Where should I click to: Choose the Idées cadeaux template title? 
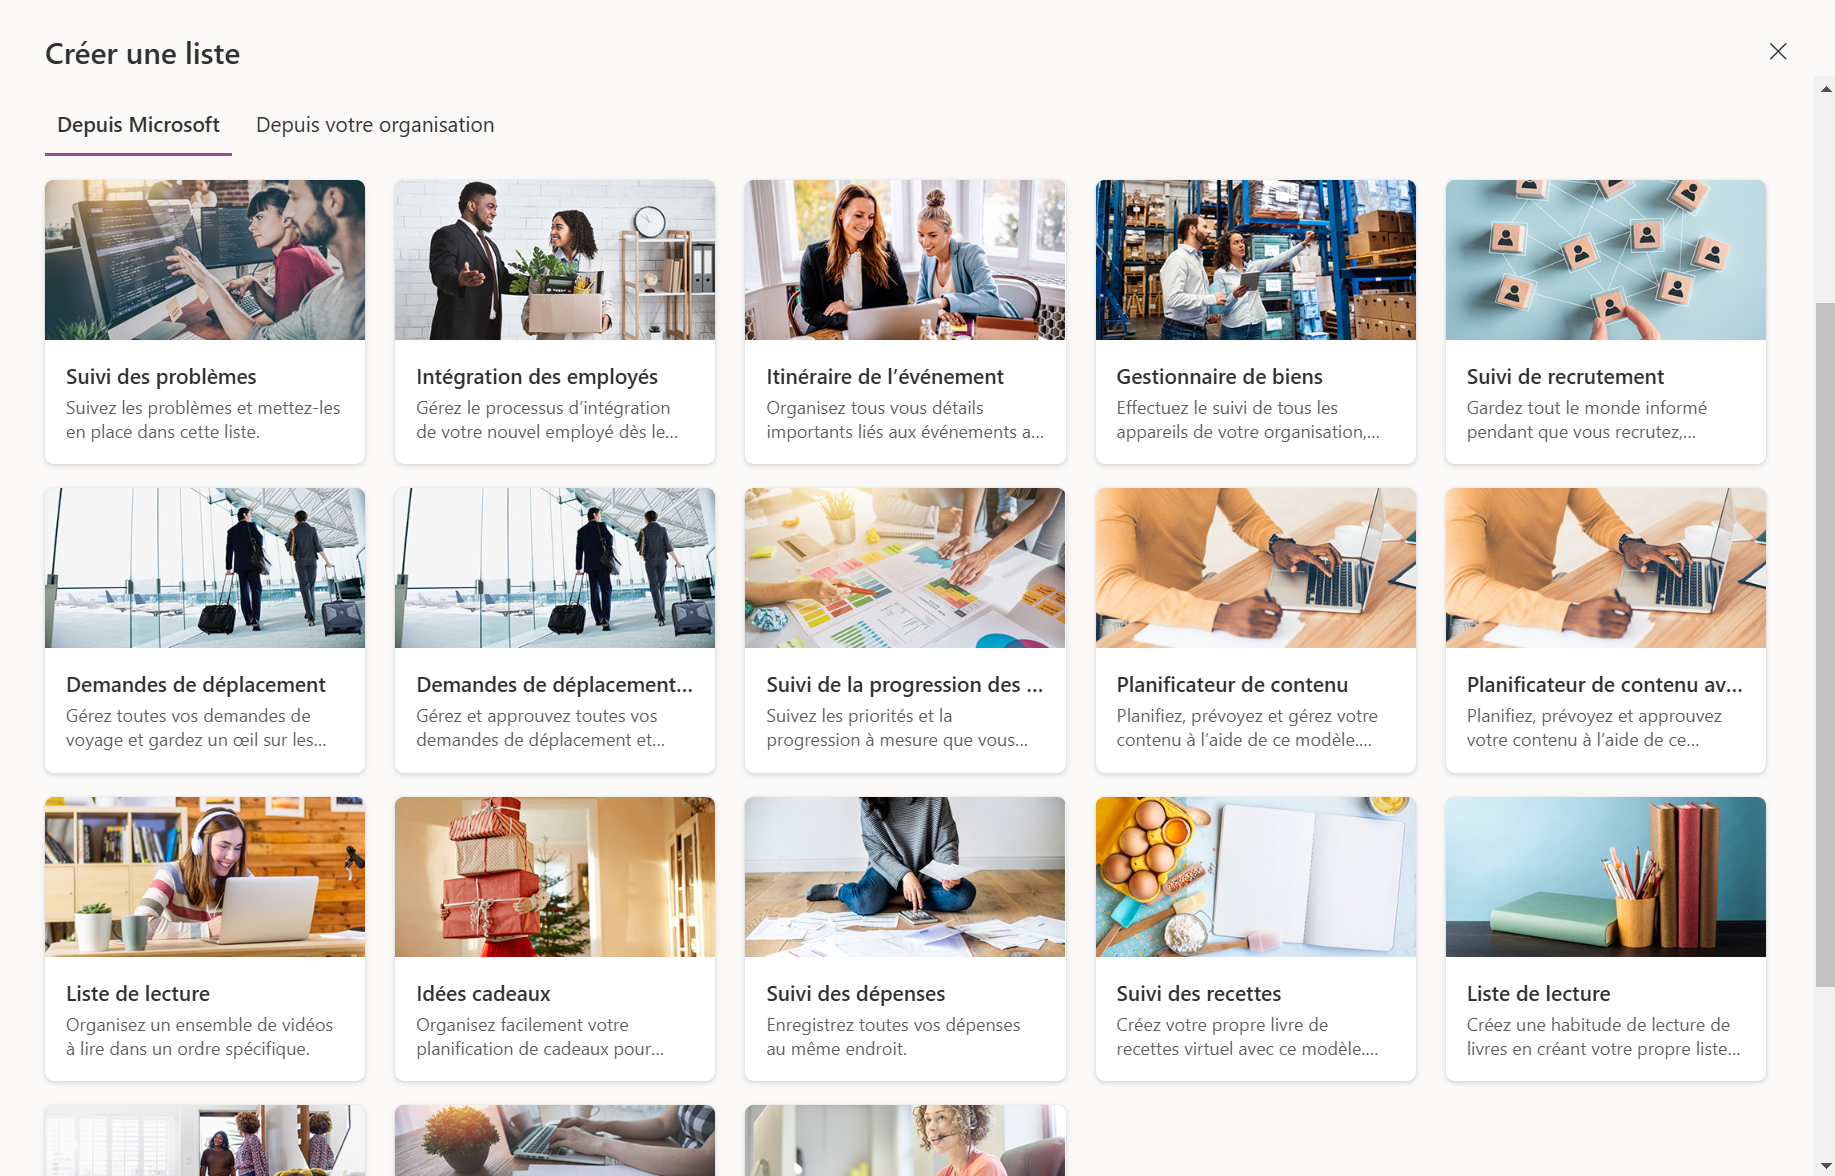pyautogui.click(x=483, y=994)
